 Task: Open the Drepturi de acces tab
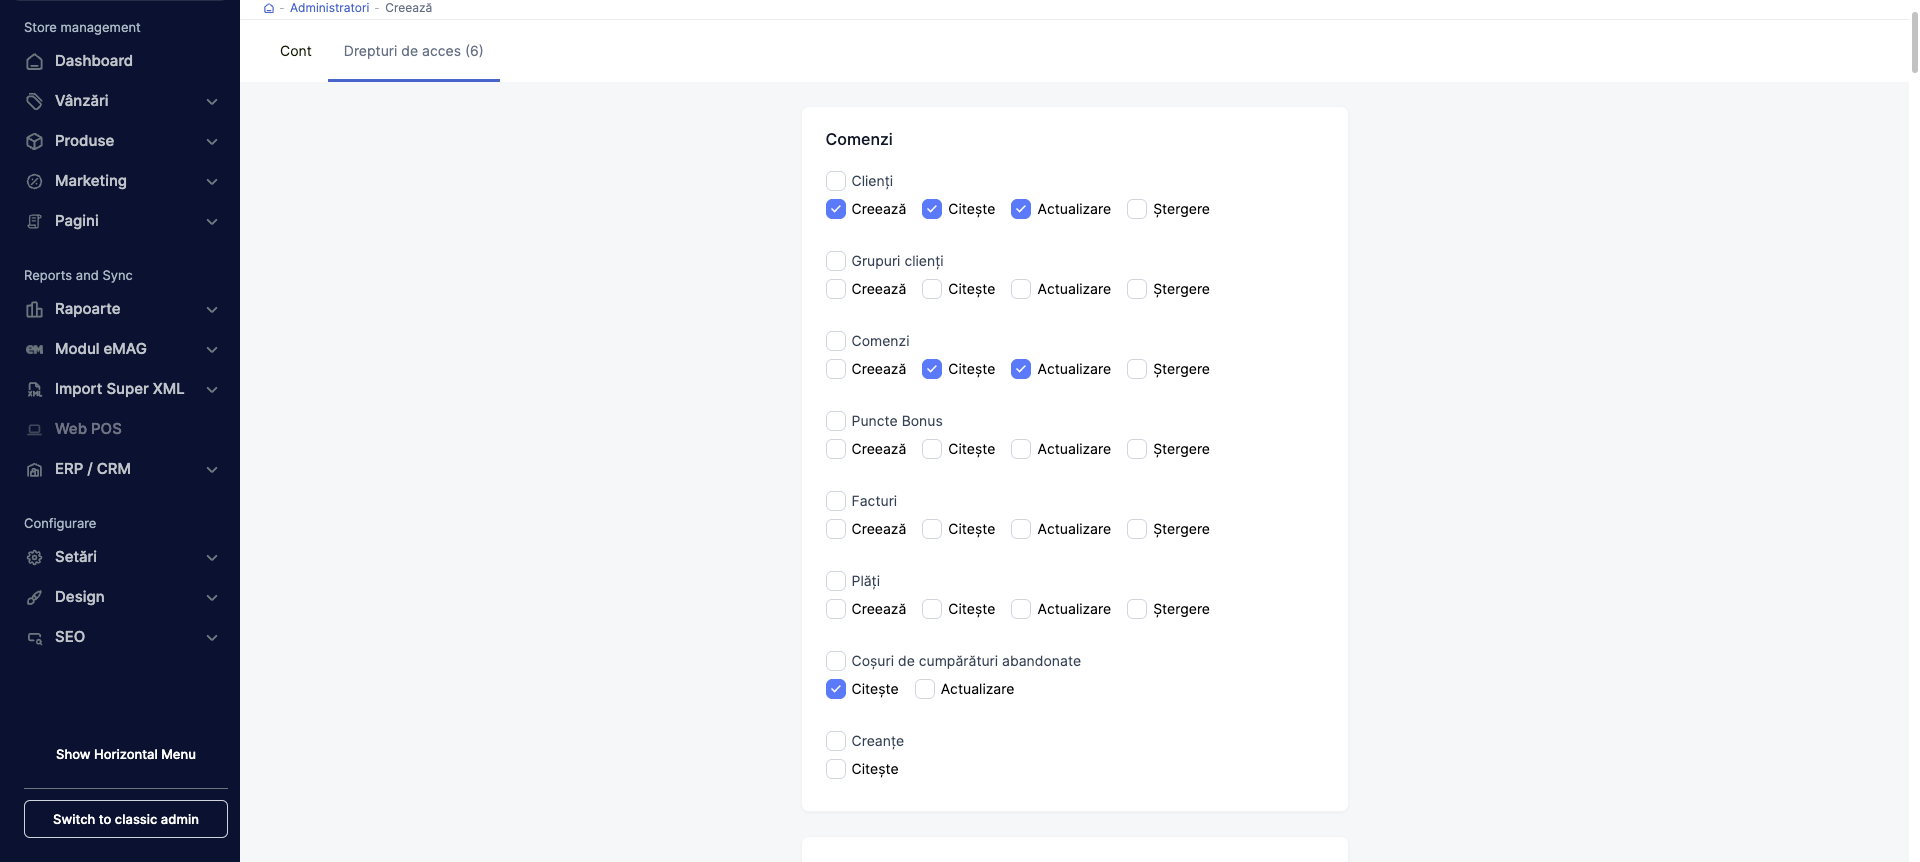tap(413, 51)
